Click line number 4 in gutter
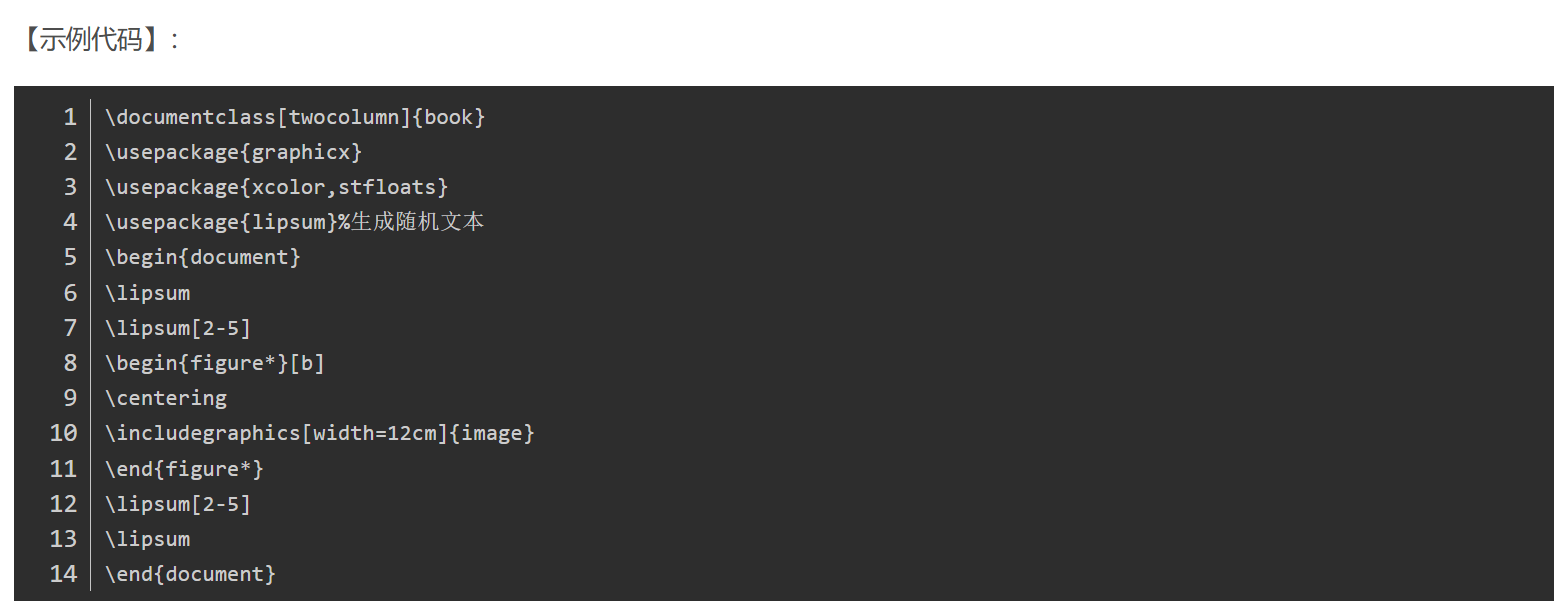 click(x=70, y=222)
